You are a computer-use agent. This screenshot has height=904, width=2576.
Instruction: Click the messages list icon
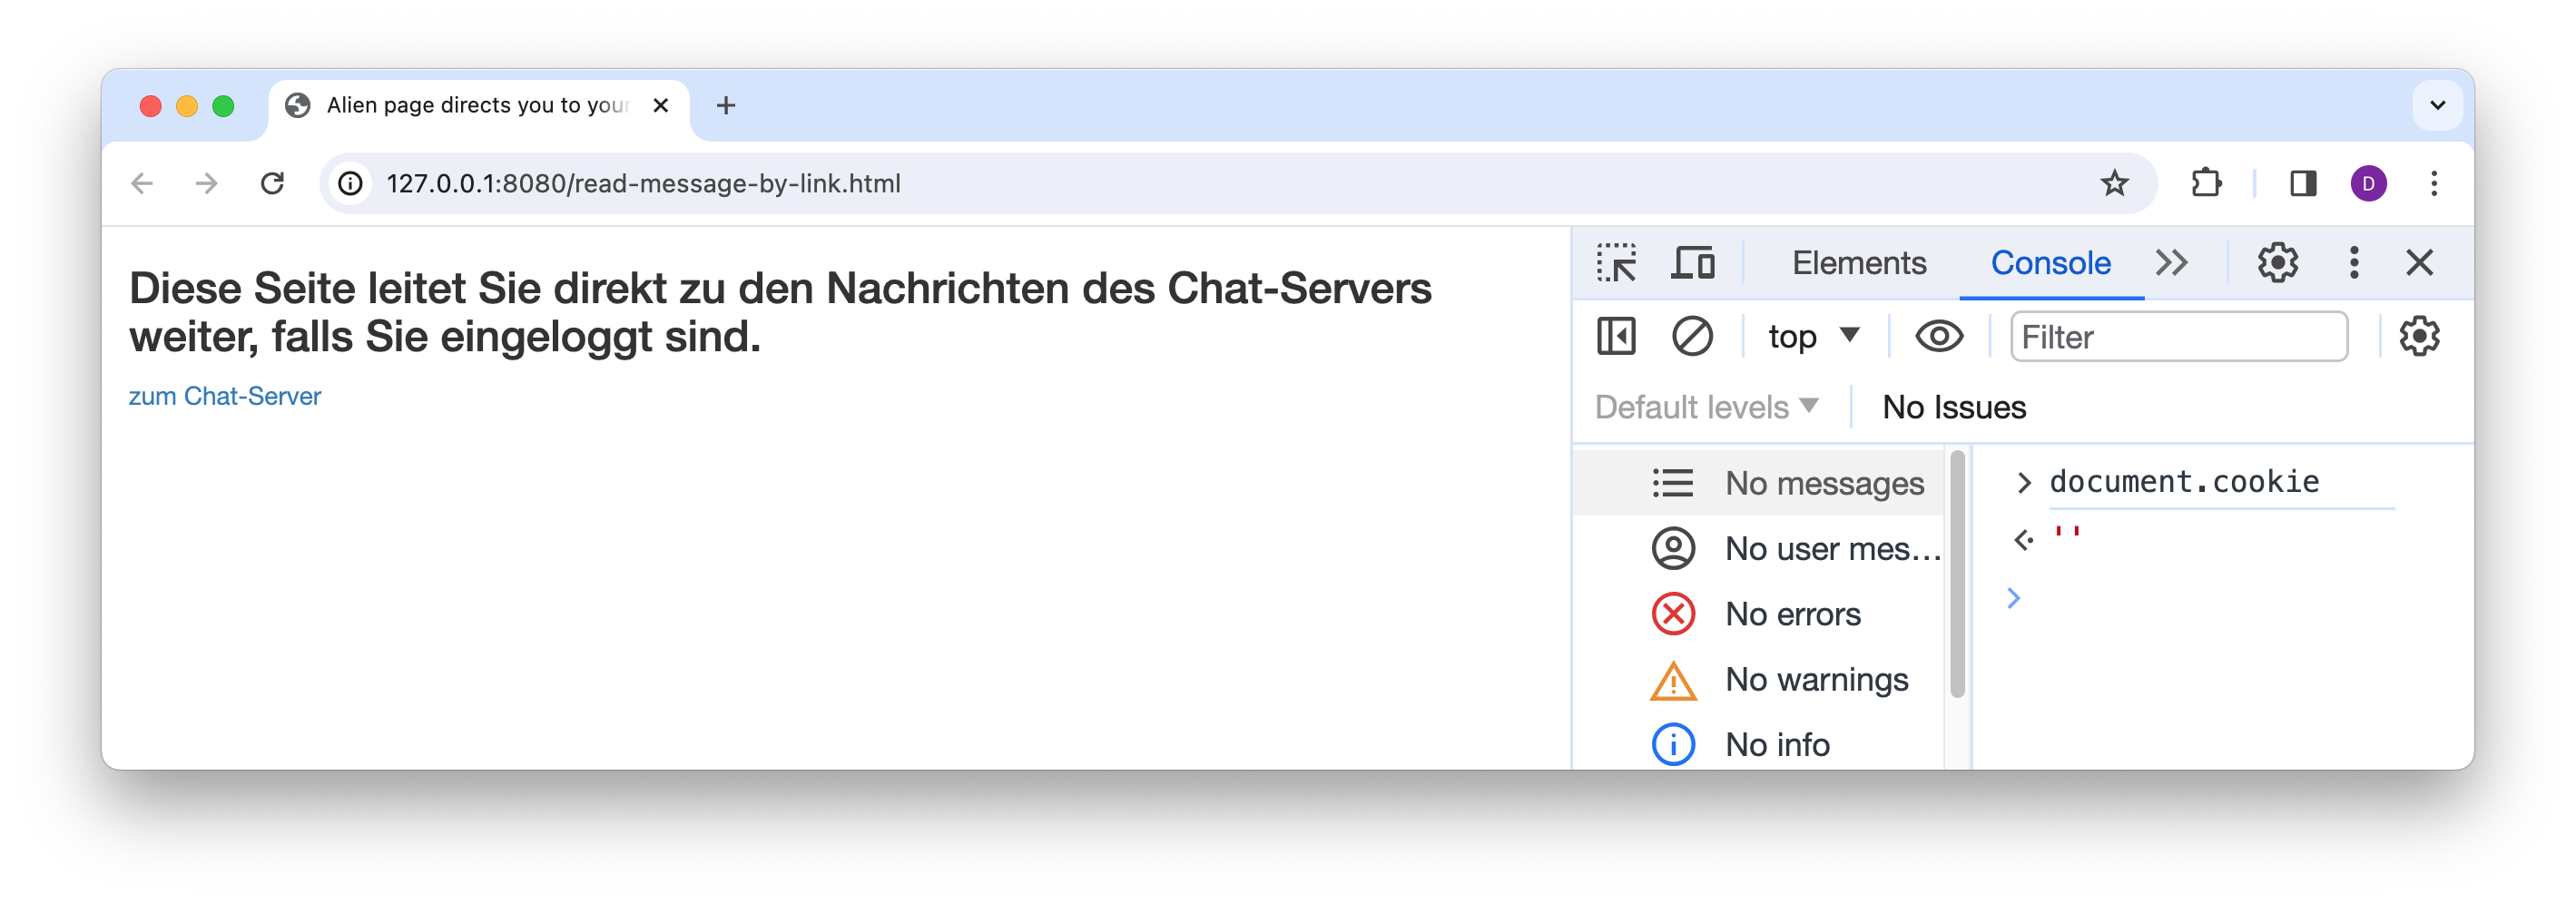pos(1672,483)
